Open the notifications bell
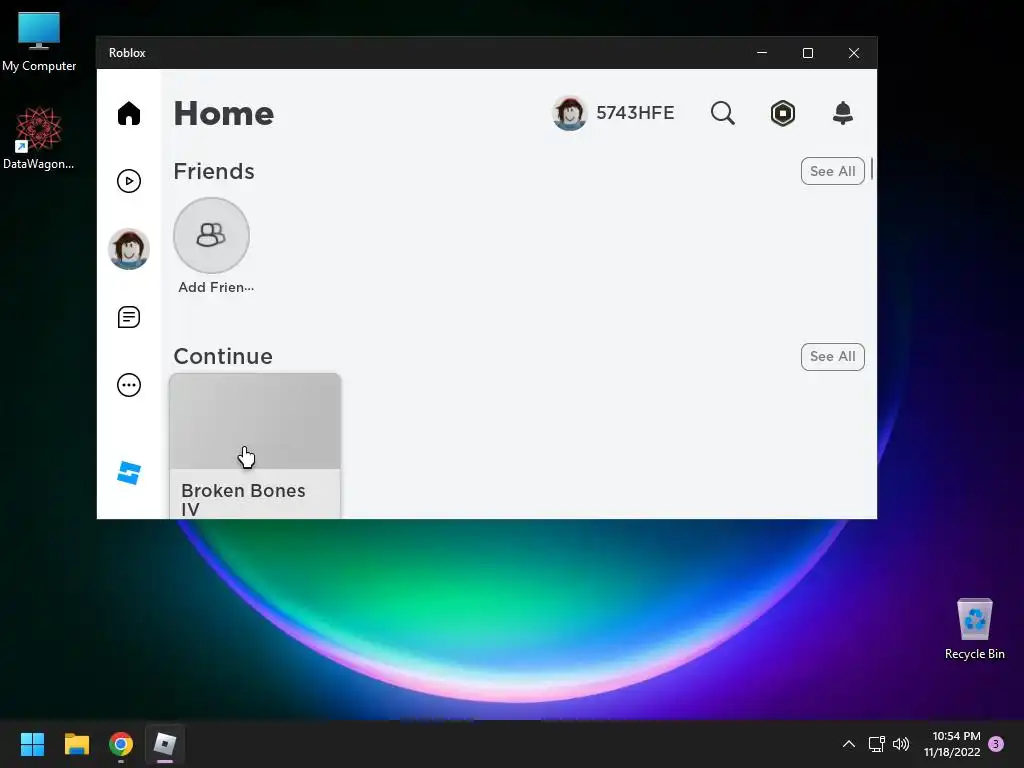Screen dimensions: 1024x768 (x=842, y=113)
